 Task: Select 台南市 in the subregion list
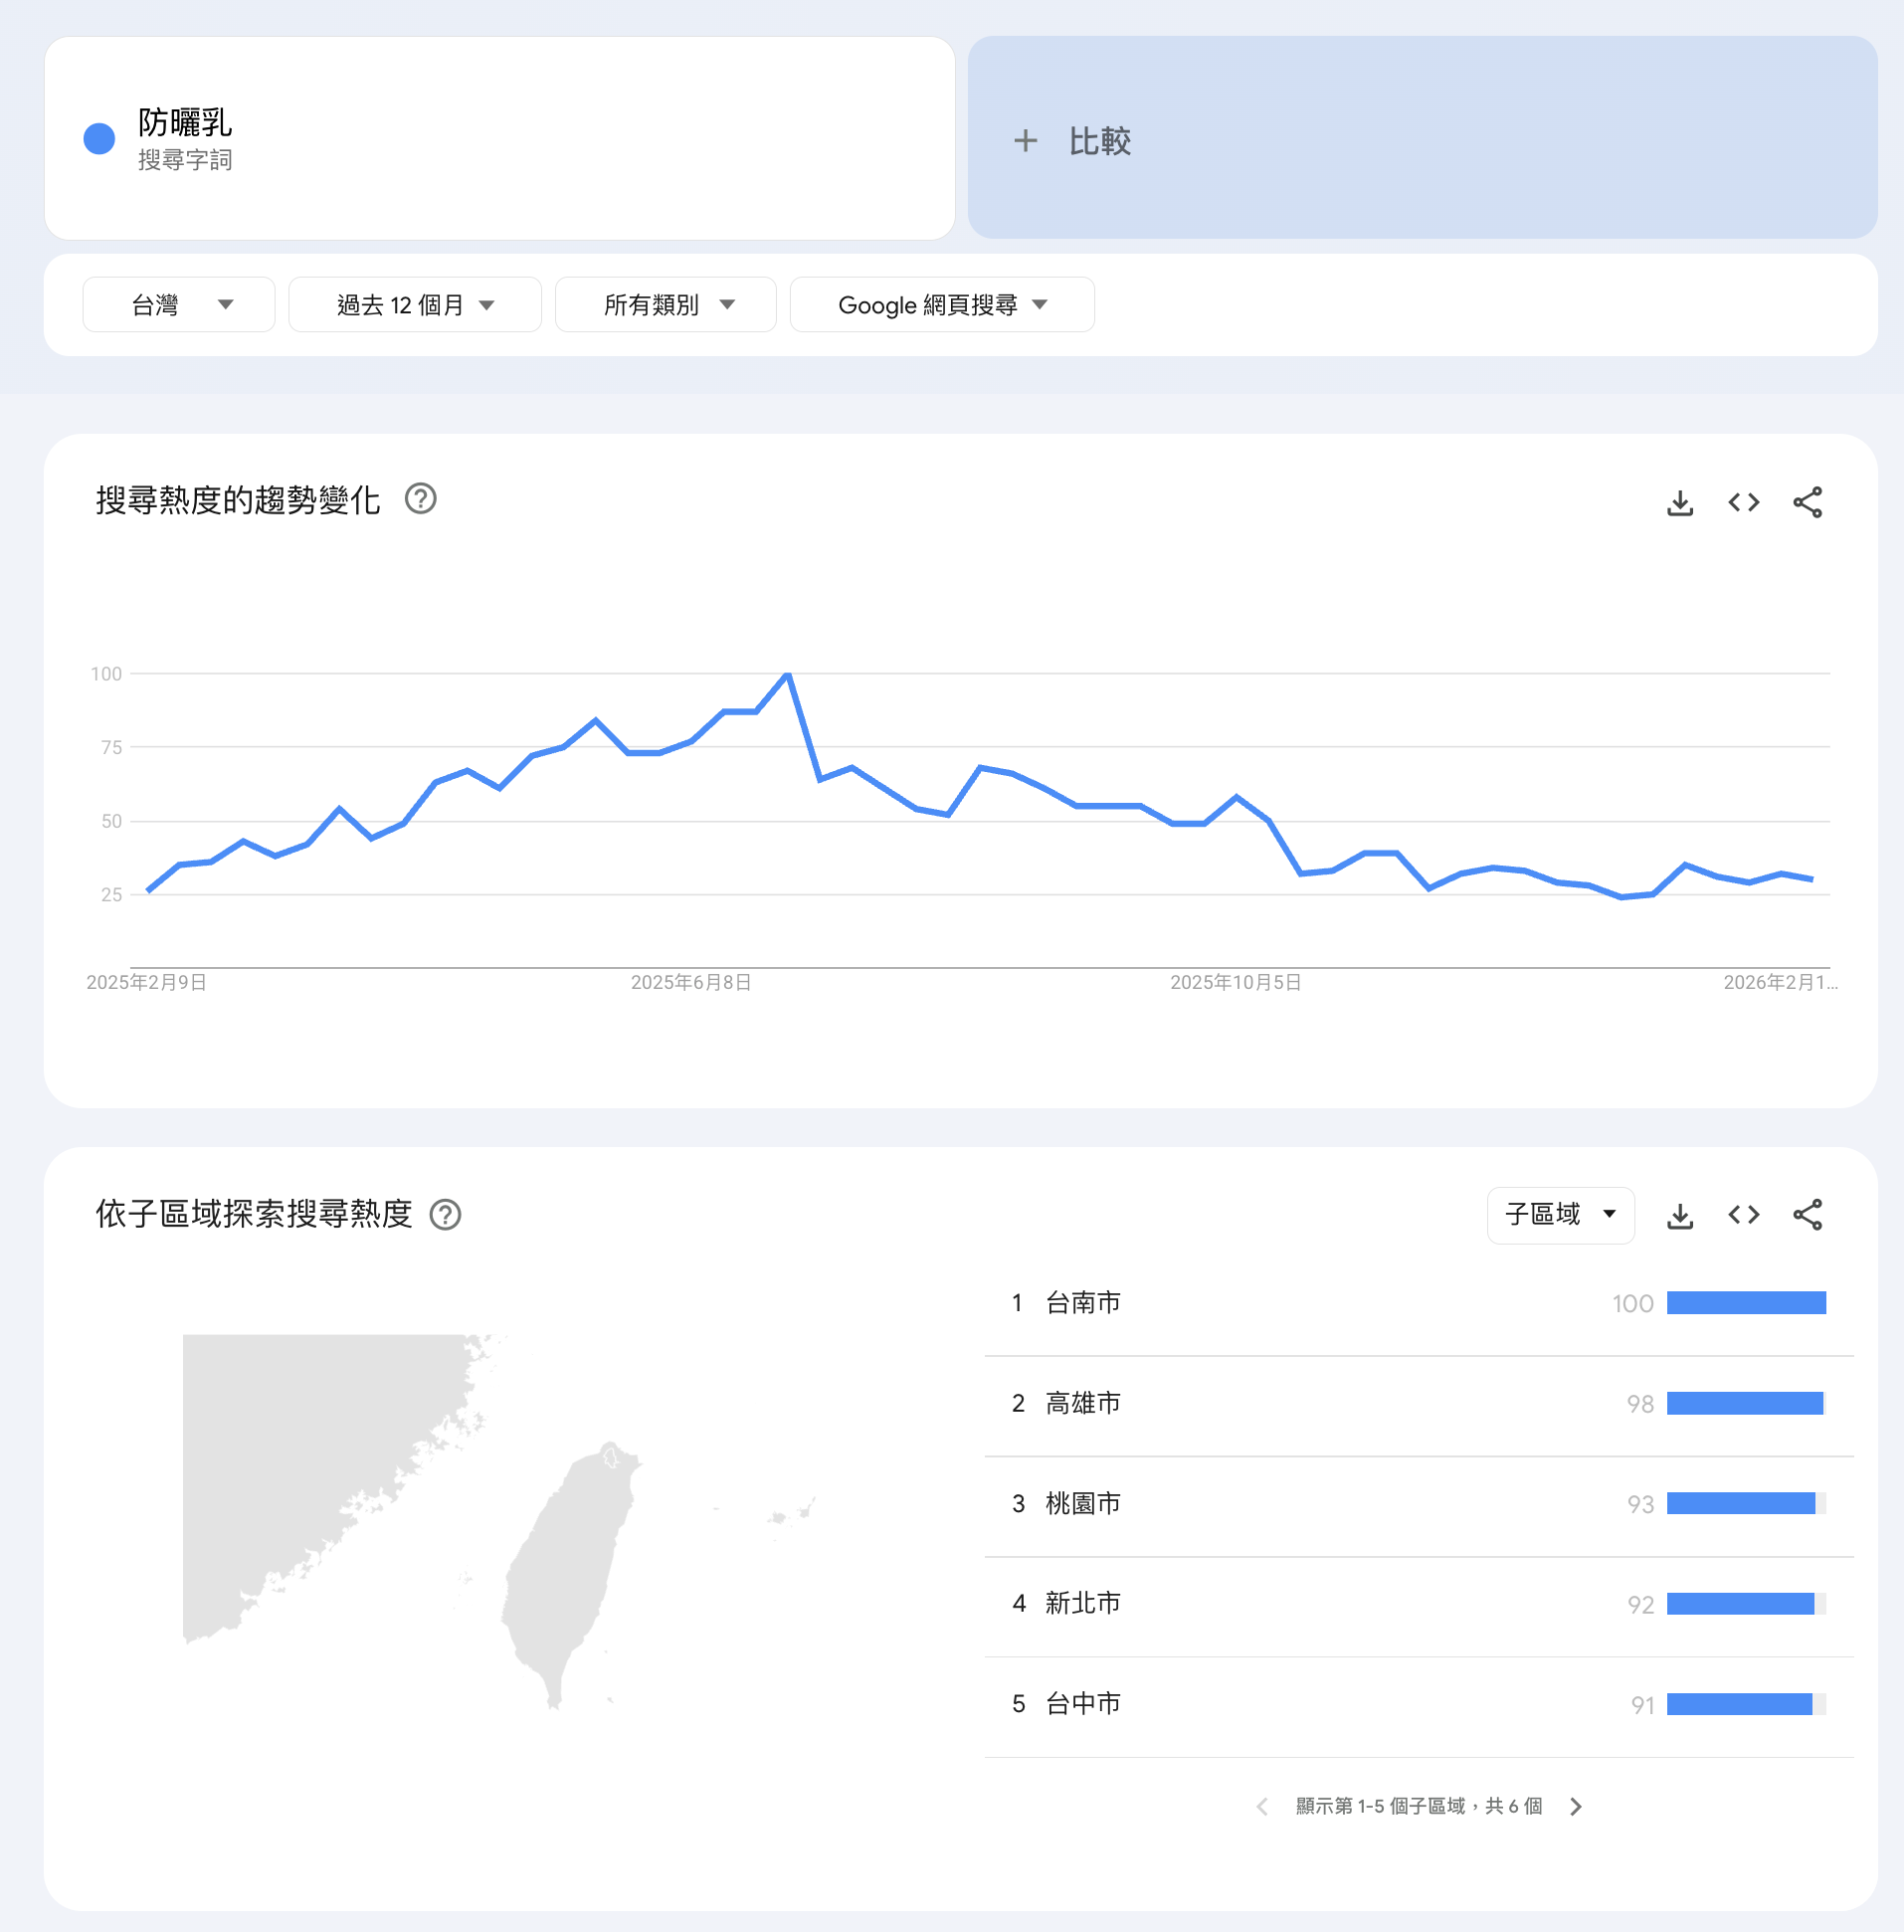click(x=1082, y=1303)
